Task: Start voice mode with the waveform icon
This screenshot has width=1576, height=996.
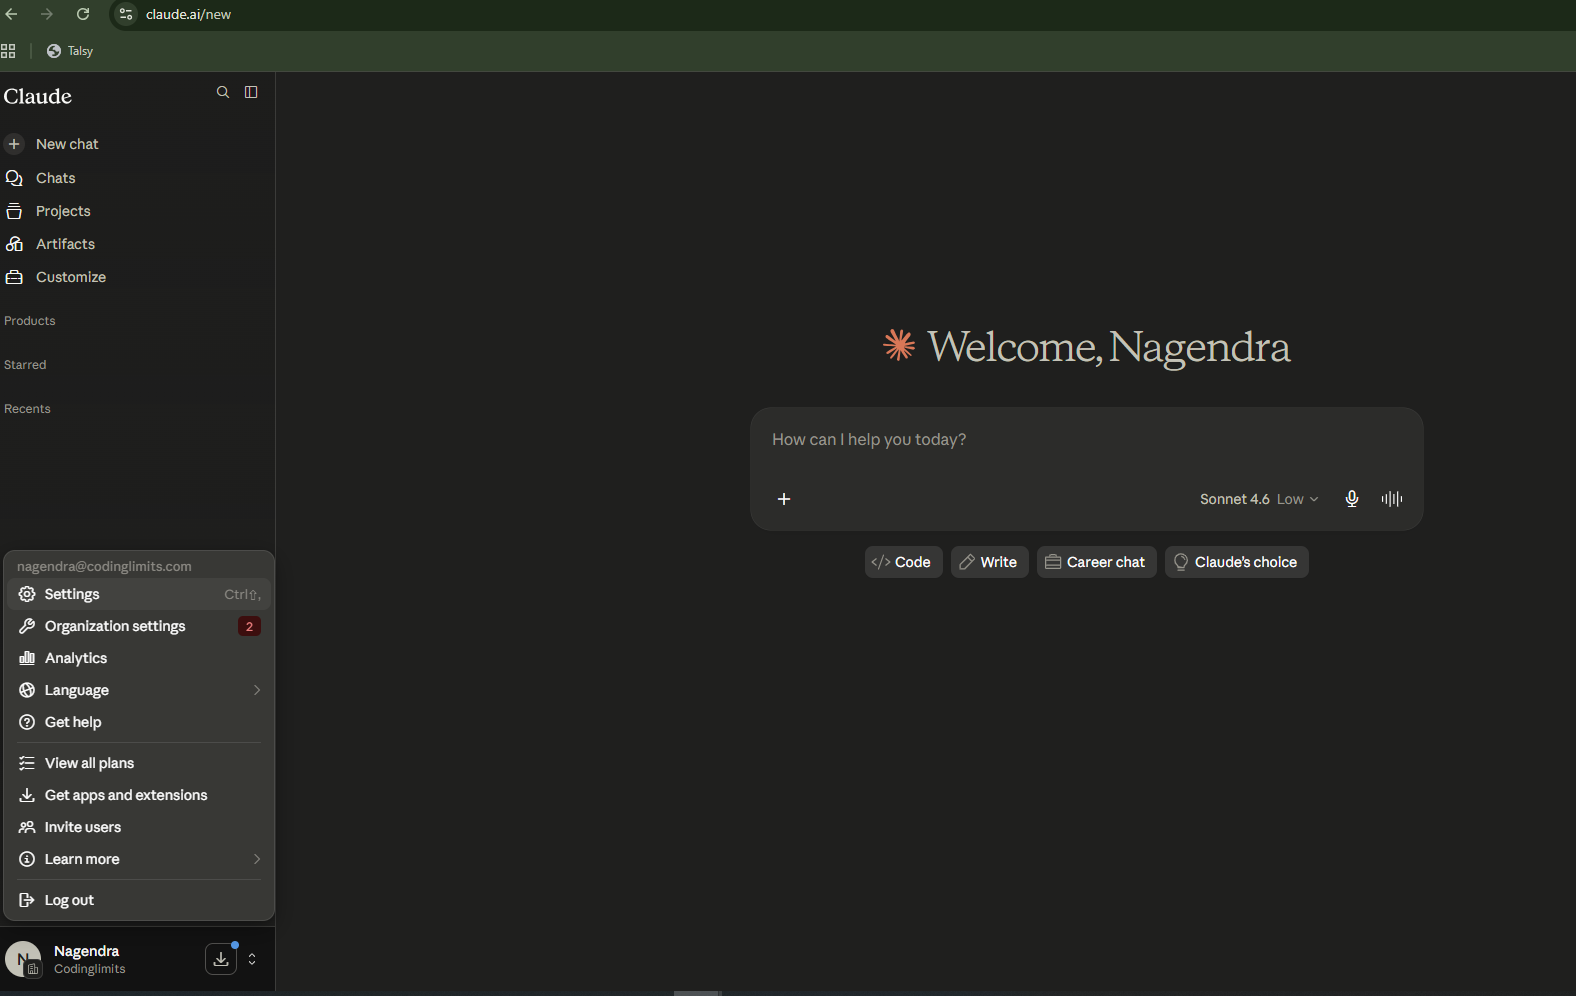Action: 1391,499
